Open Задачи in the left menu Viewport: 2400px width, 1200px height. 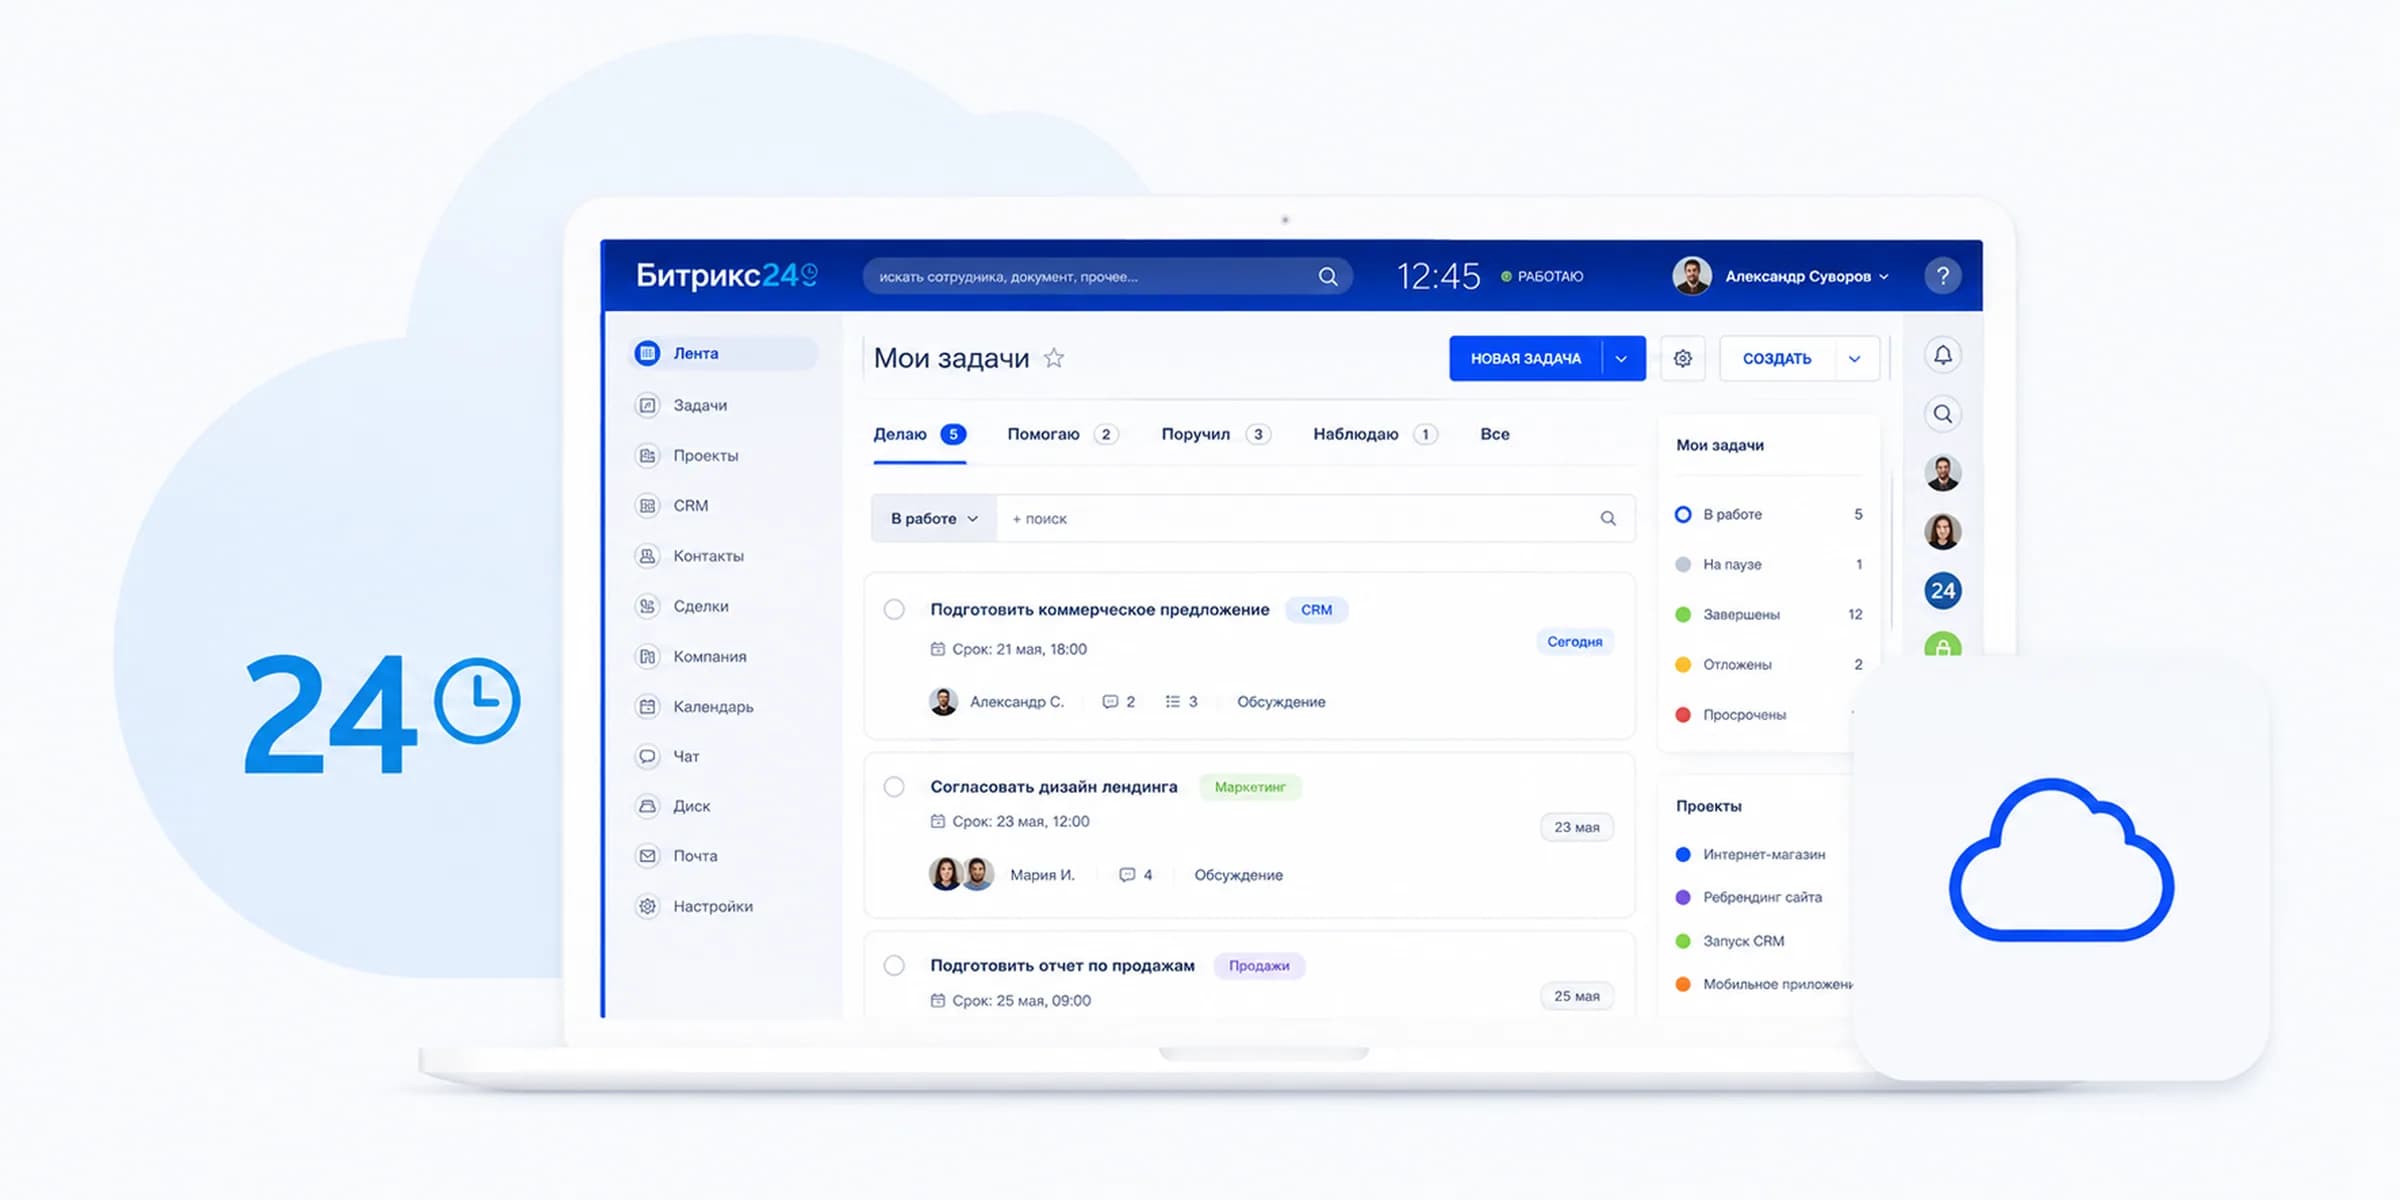(700, 405)
